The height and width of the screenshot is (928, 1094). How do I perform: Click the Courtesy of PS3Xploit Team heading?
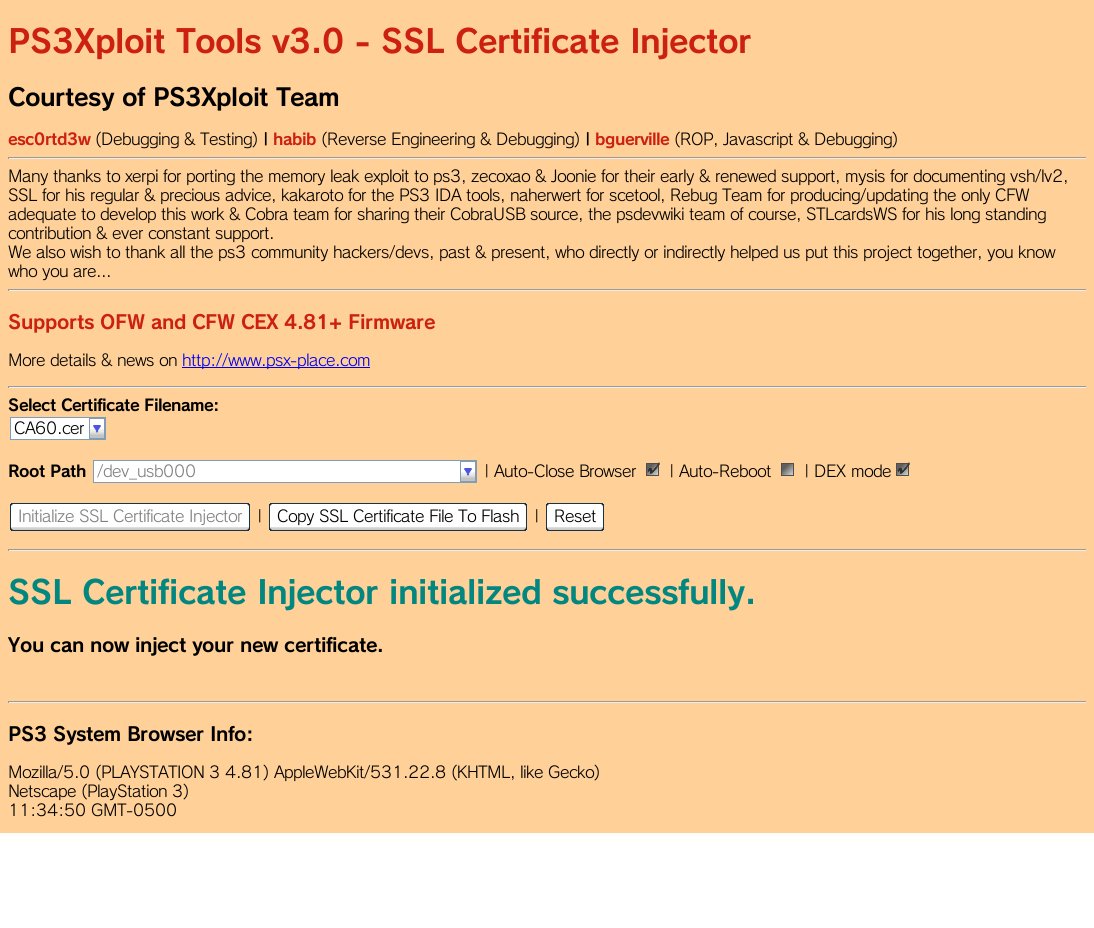pyautogui.click(x=174, y=98)
